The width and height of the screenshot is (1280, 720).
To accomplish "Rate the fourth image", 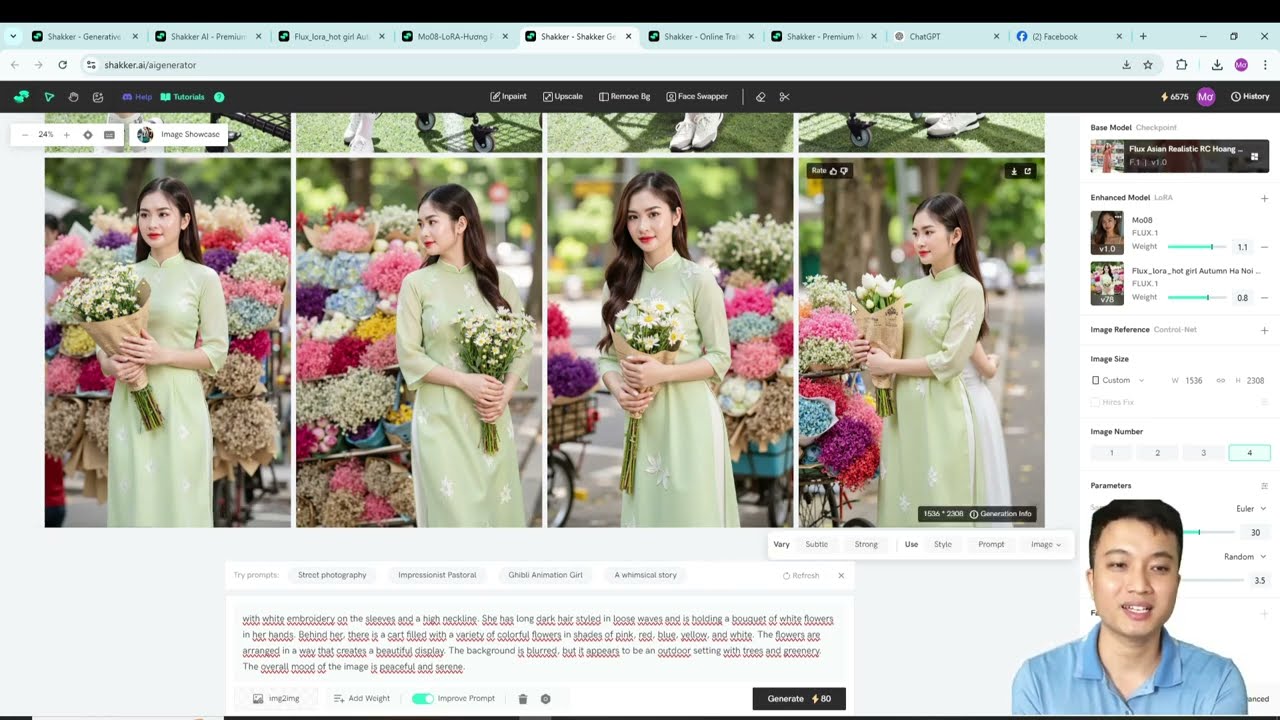I will click(x=830, y=171).
